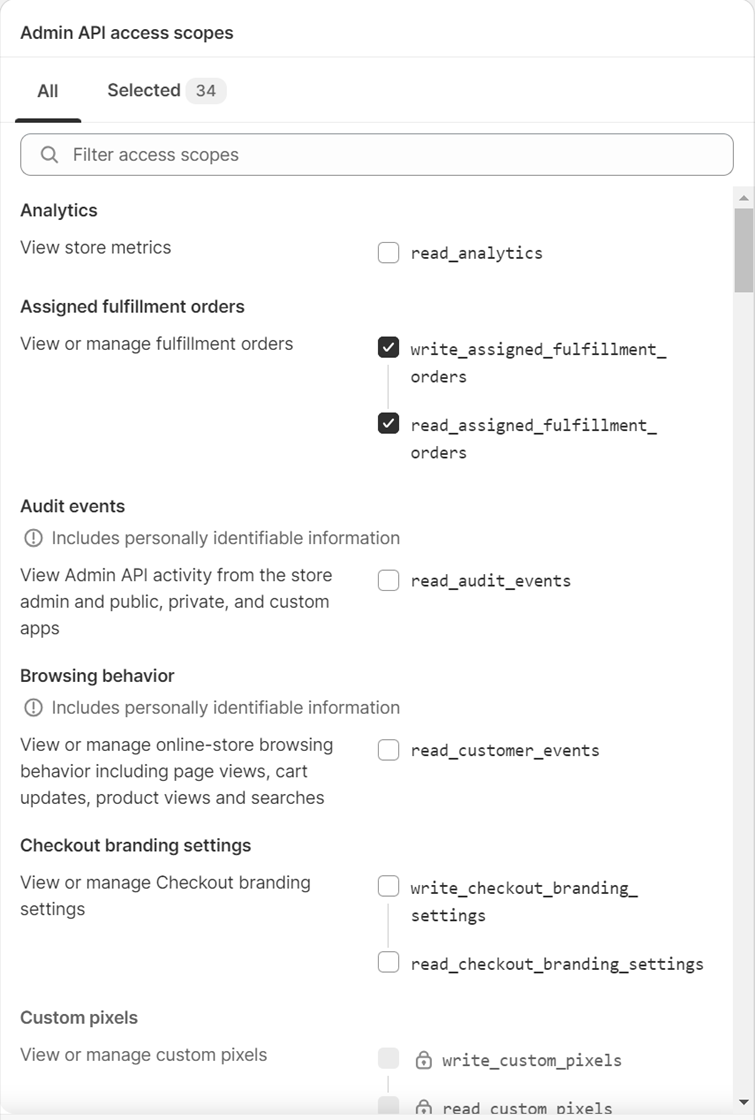Click the info icon under Browsing behavior
This screenshot has height=1120, width=755.
[x=33, y=707]
